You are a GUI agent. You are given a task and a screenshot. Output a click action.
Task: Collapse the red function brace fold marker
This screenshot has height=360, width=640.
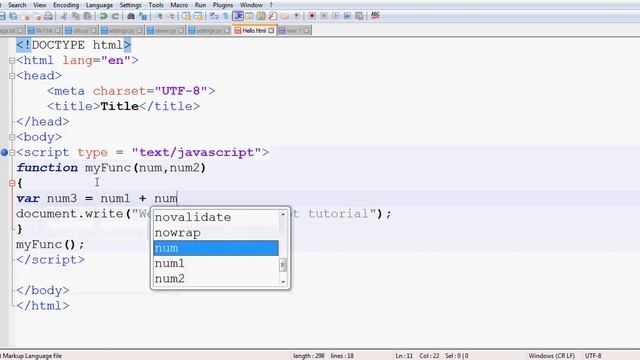point(12,183)
